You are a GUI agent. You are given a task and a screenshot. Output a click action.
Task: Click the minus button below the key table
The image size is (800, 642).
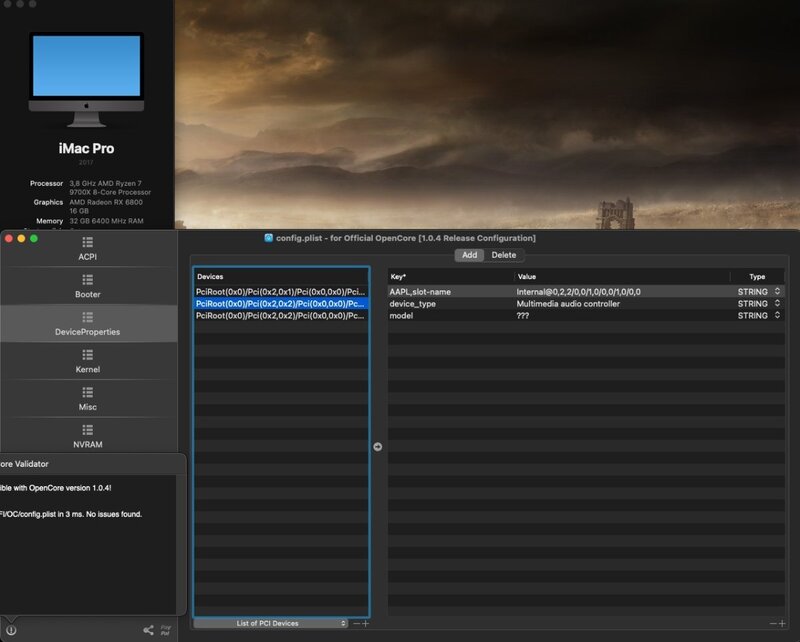pos(773,623)
